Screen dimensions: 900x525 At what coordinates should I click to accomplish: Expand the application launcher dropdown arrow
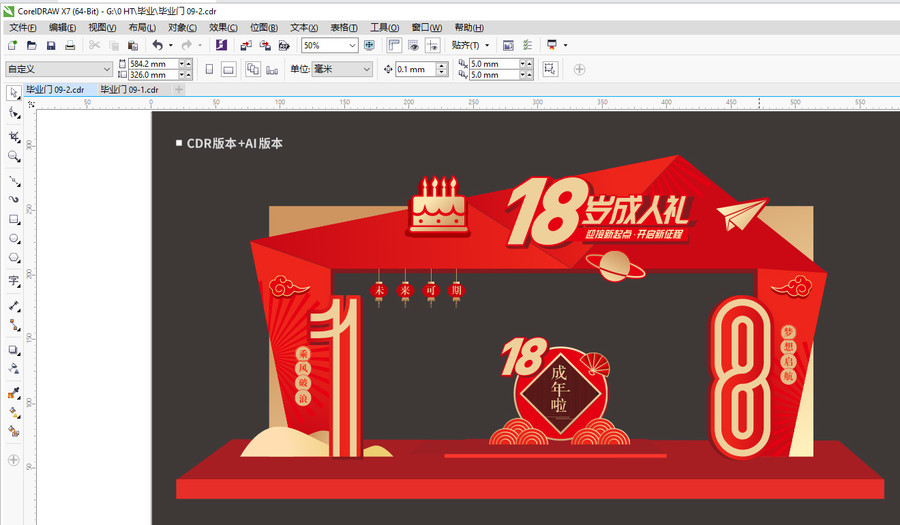point(565,45)
